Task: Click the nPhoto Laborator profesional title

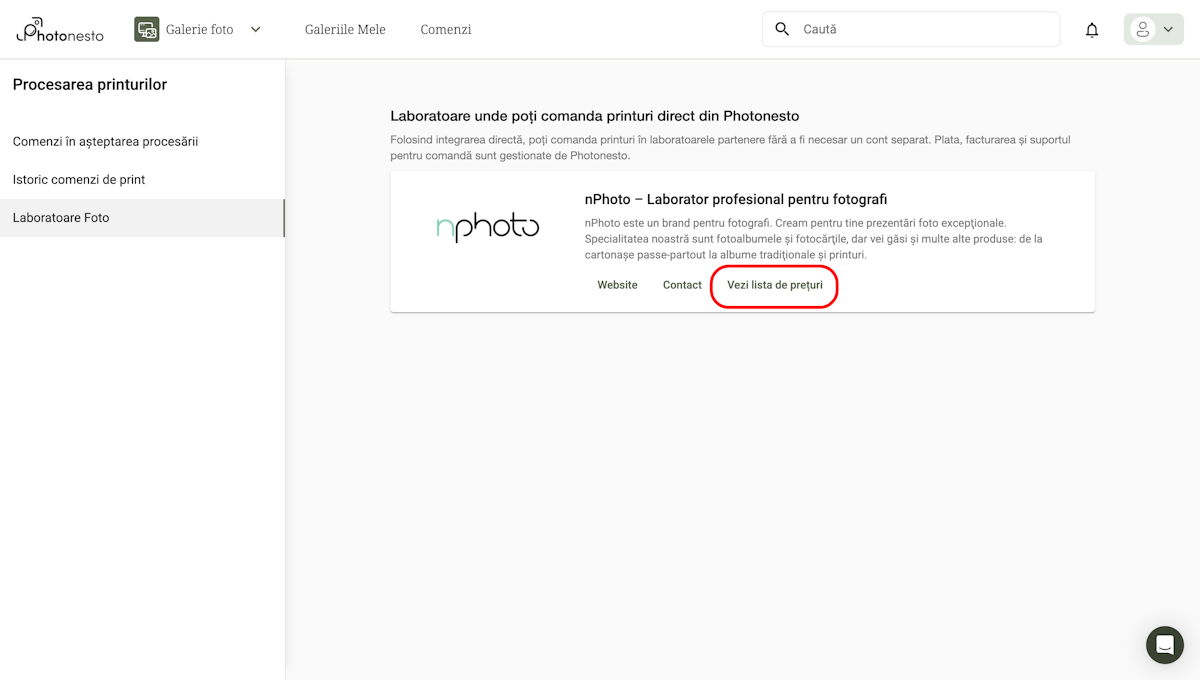Action: 736,200
